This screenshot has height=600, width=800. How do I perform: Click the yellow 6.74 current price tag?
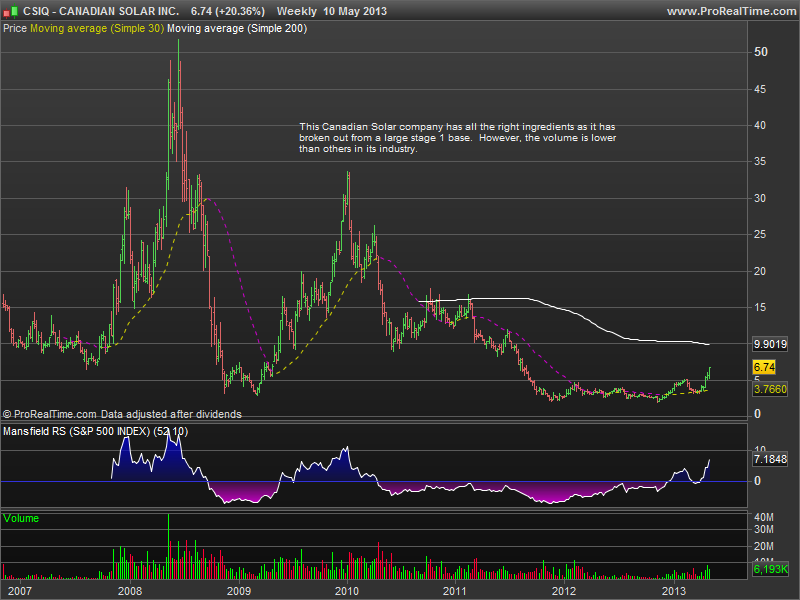pyautogui.click(x=765, y=367)
